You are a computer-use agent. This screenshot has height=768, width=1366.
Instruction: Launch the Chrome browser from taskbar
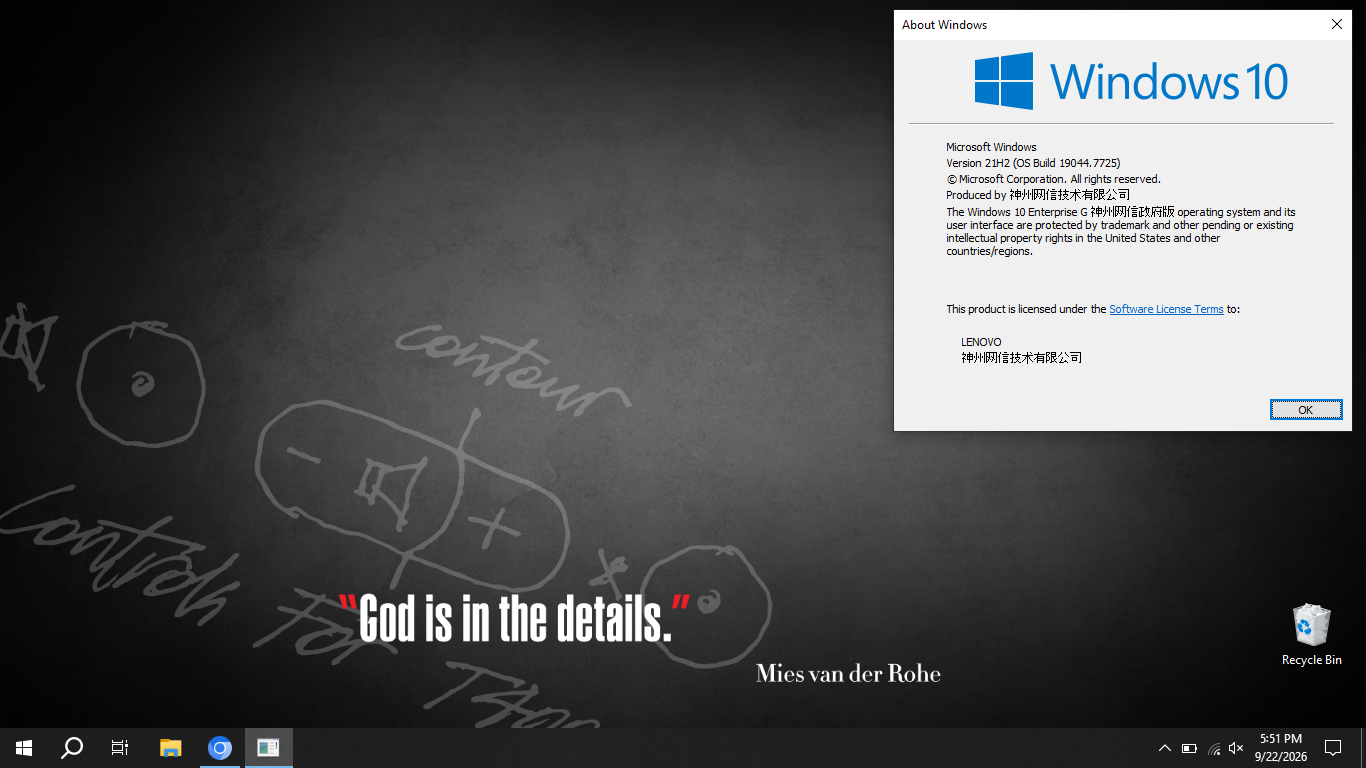(220, 748)
